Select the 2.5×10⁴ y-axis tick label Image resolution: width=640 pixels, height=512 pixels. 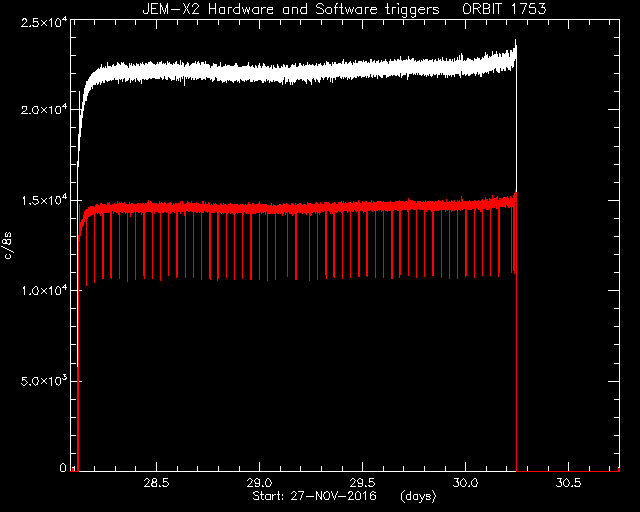pyautogui.click(x=44, y=22)
